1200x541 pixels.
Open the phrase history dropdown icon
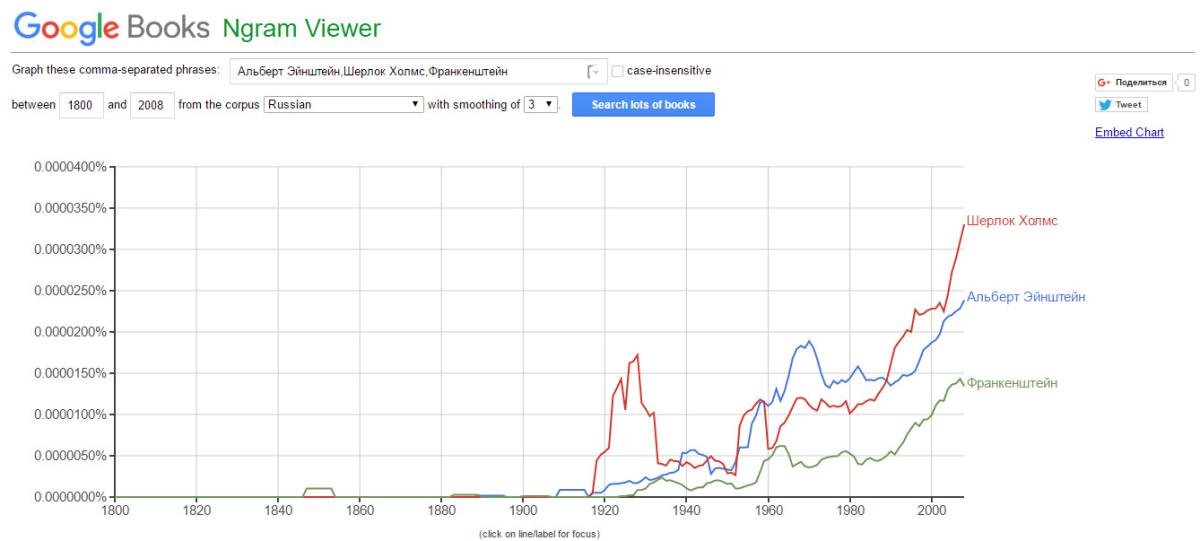[x=594, y=71]
